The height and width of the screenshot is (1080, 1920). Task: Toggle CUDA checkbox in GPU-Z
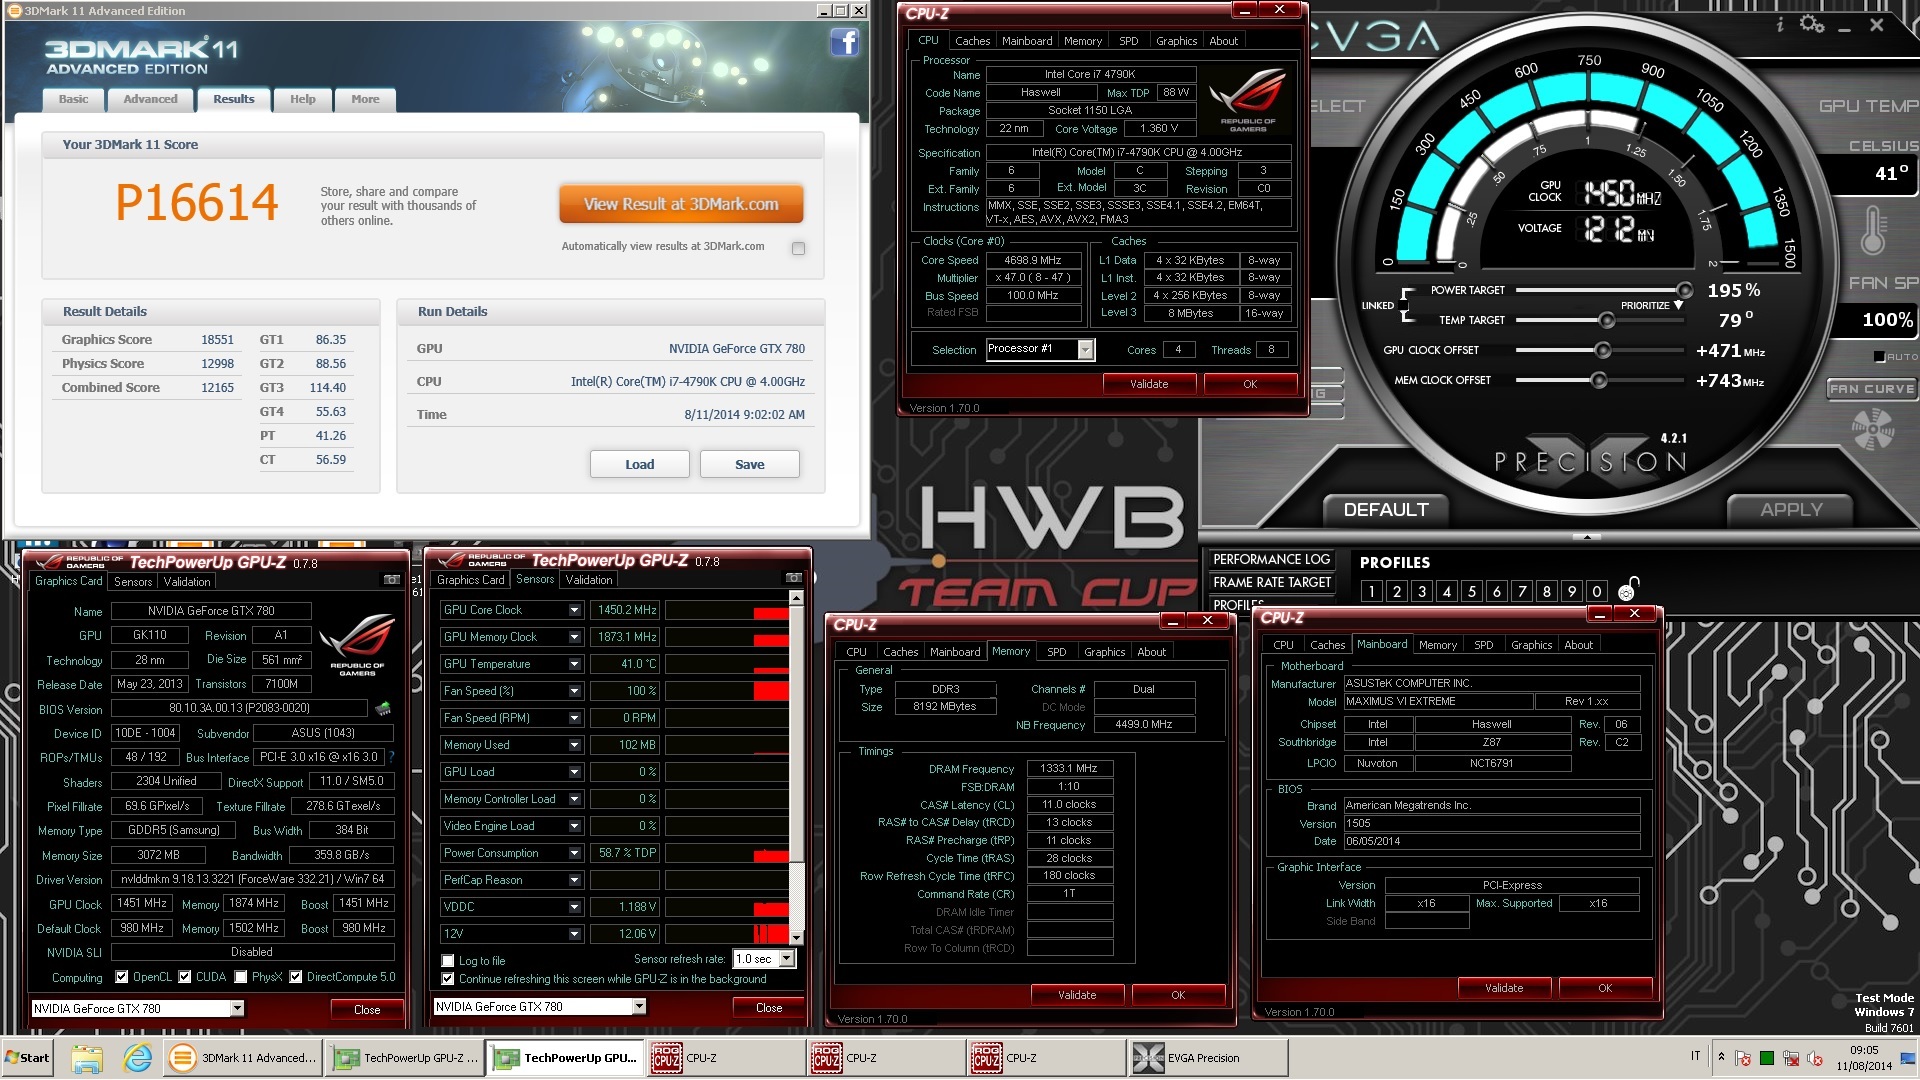click(185, 977)
